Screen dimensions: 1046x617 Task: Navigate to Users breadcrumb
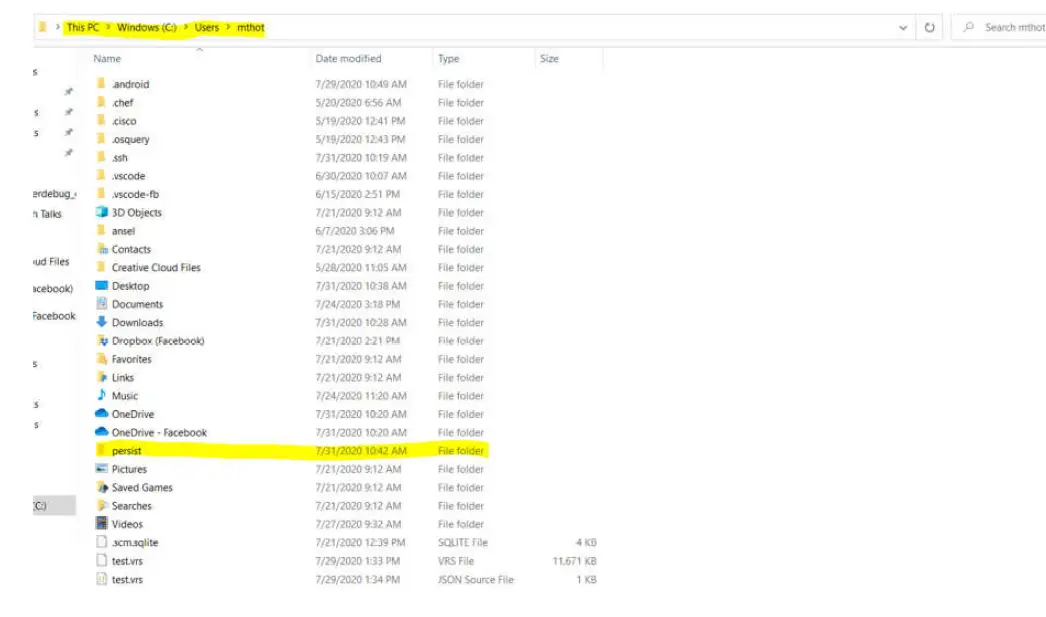pyautogui.click(x=207, y=27)
